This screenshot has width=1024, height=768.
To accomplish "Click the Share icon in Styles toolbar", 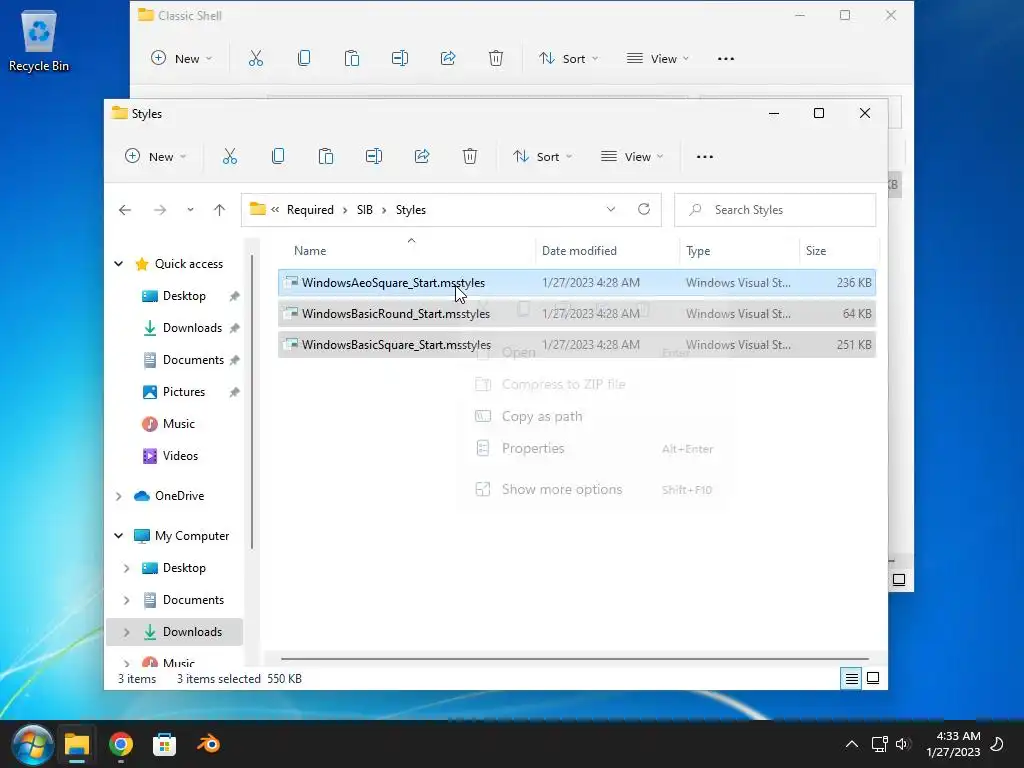I will click(x=422, y=157).
